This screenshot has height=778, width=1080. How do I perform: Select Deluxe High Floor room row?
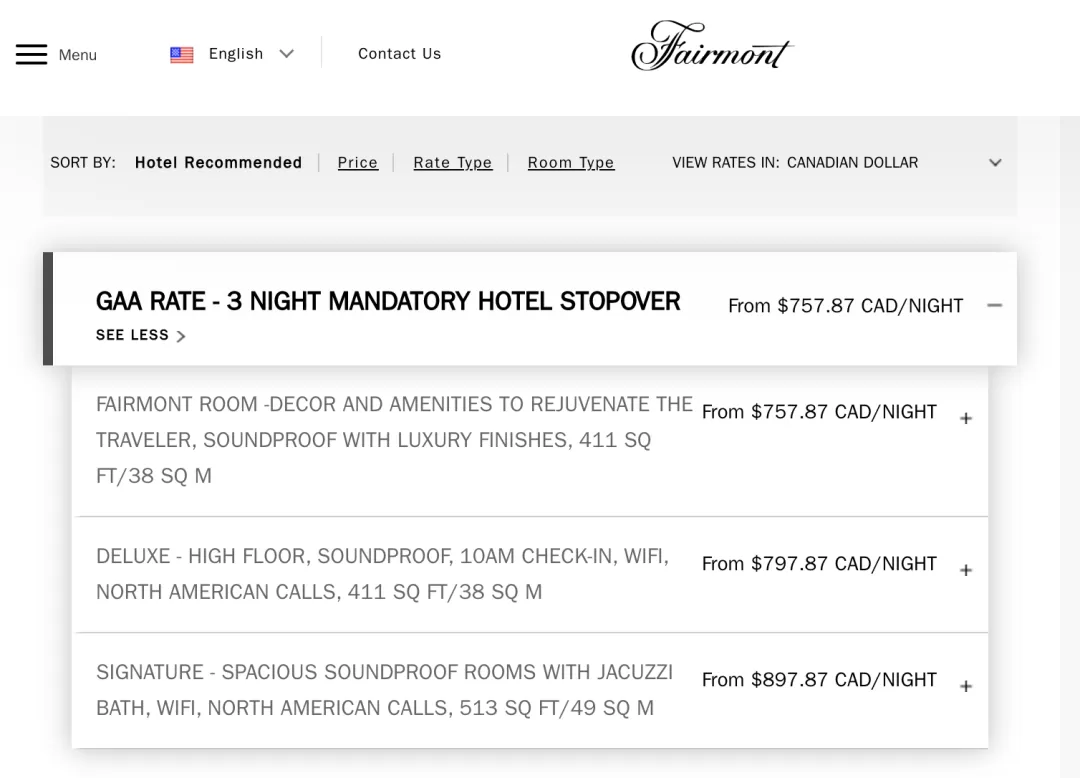point(530,574)
